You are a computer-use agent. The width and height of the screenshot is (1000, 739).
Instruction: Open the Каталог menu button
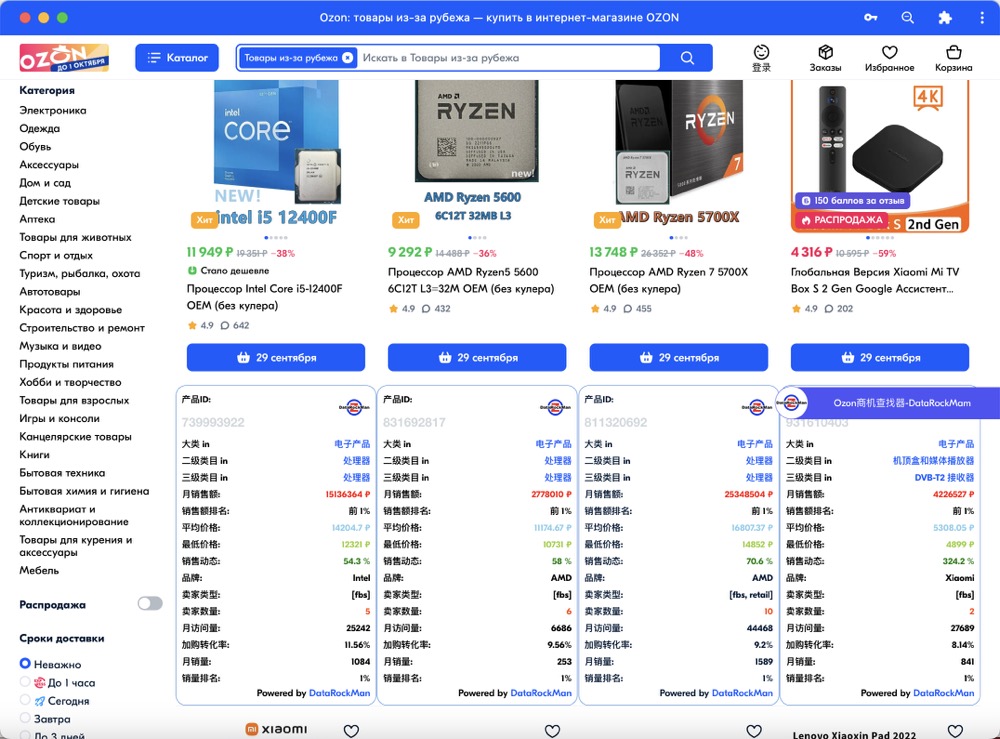point(177,58)
